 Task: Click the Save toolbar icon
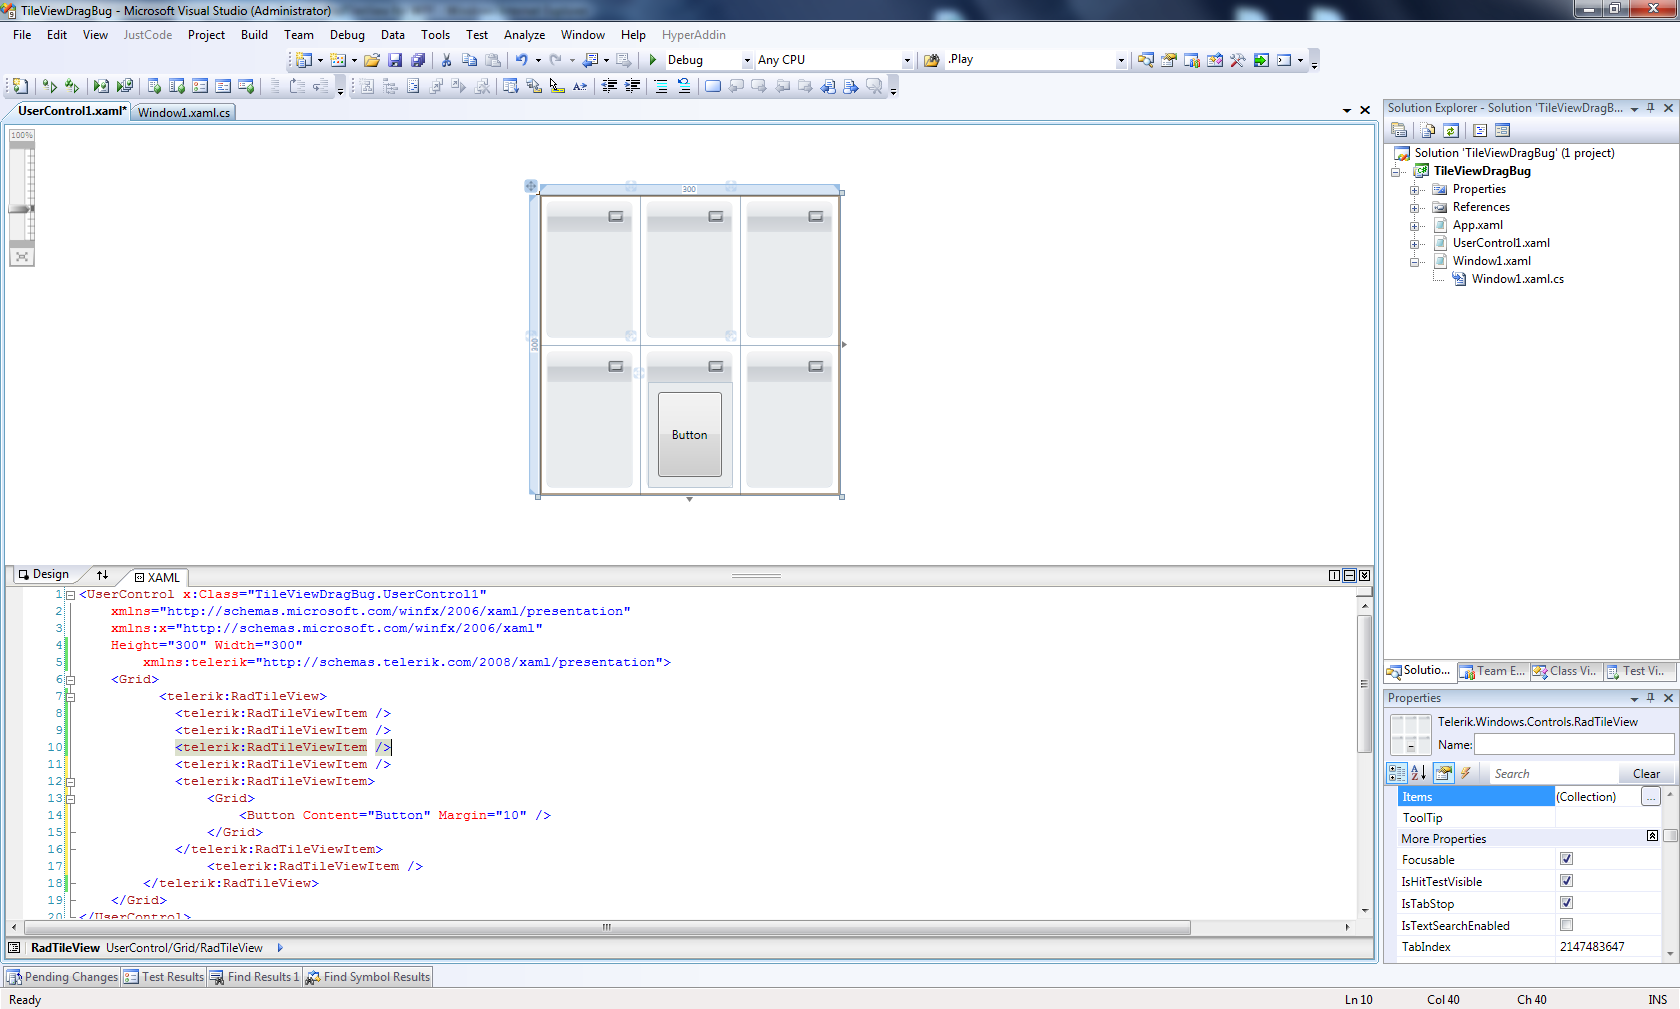395,60
